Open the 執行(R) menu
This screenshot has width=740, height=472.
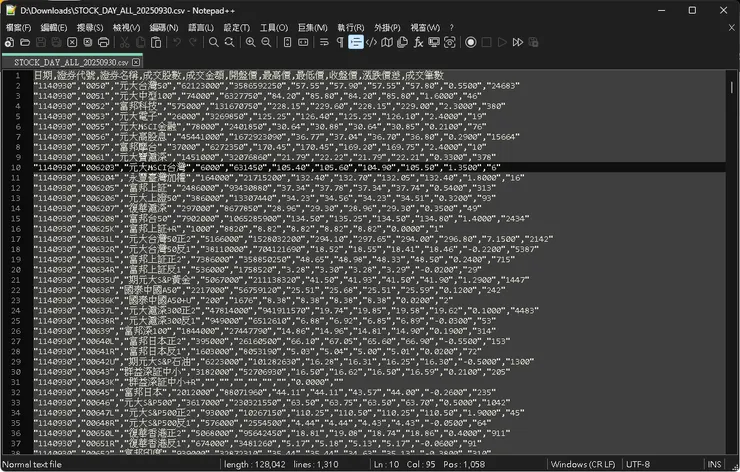pyautogui.click(x=351, y=27)
